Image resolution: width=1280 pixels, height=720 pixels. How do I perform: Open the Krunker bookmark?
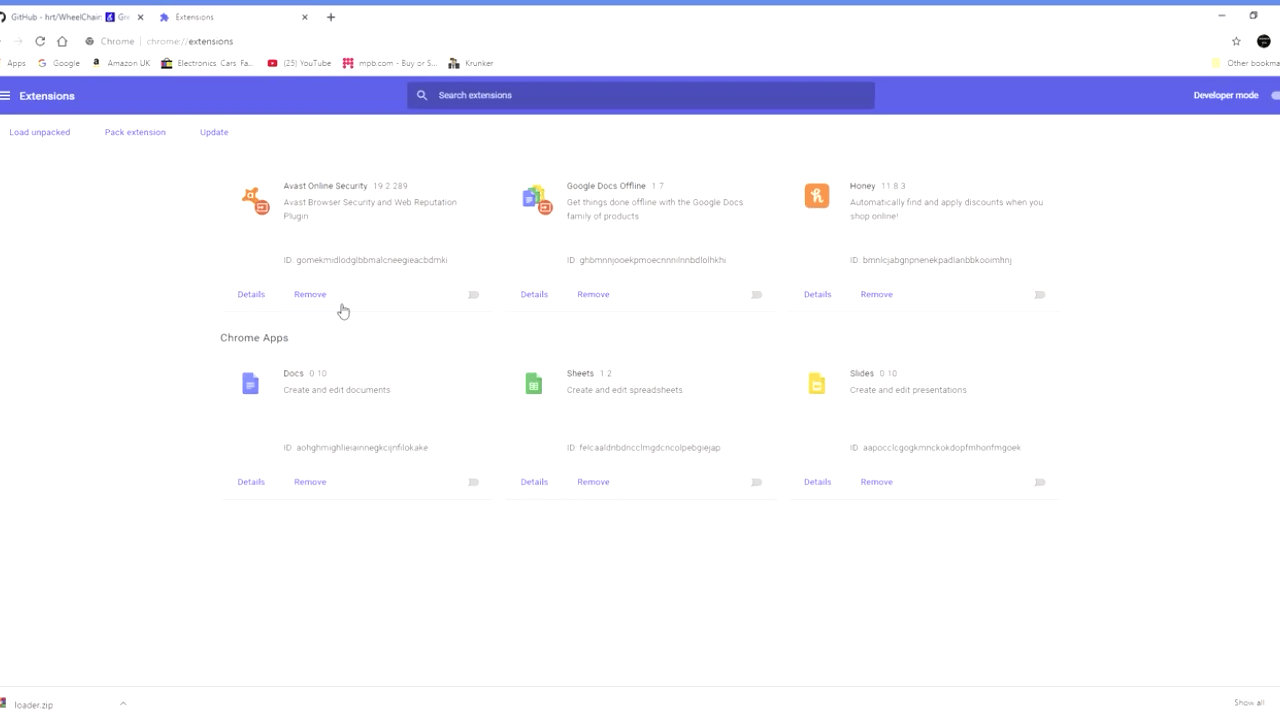click(x=471, y=63)
